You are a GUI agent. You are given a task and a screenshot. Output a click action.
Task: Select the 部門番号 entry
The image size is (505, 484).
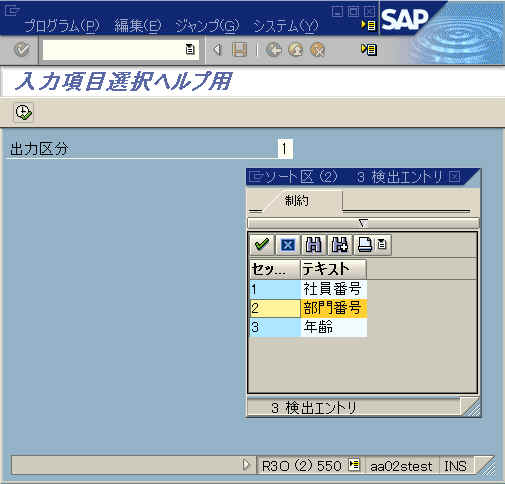coord(334,308)
